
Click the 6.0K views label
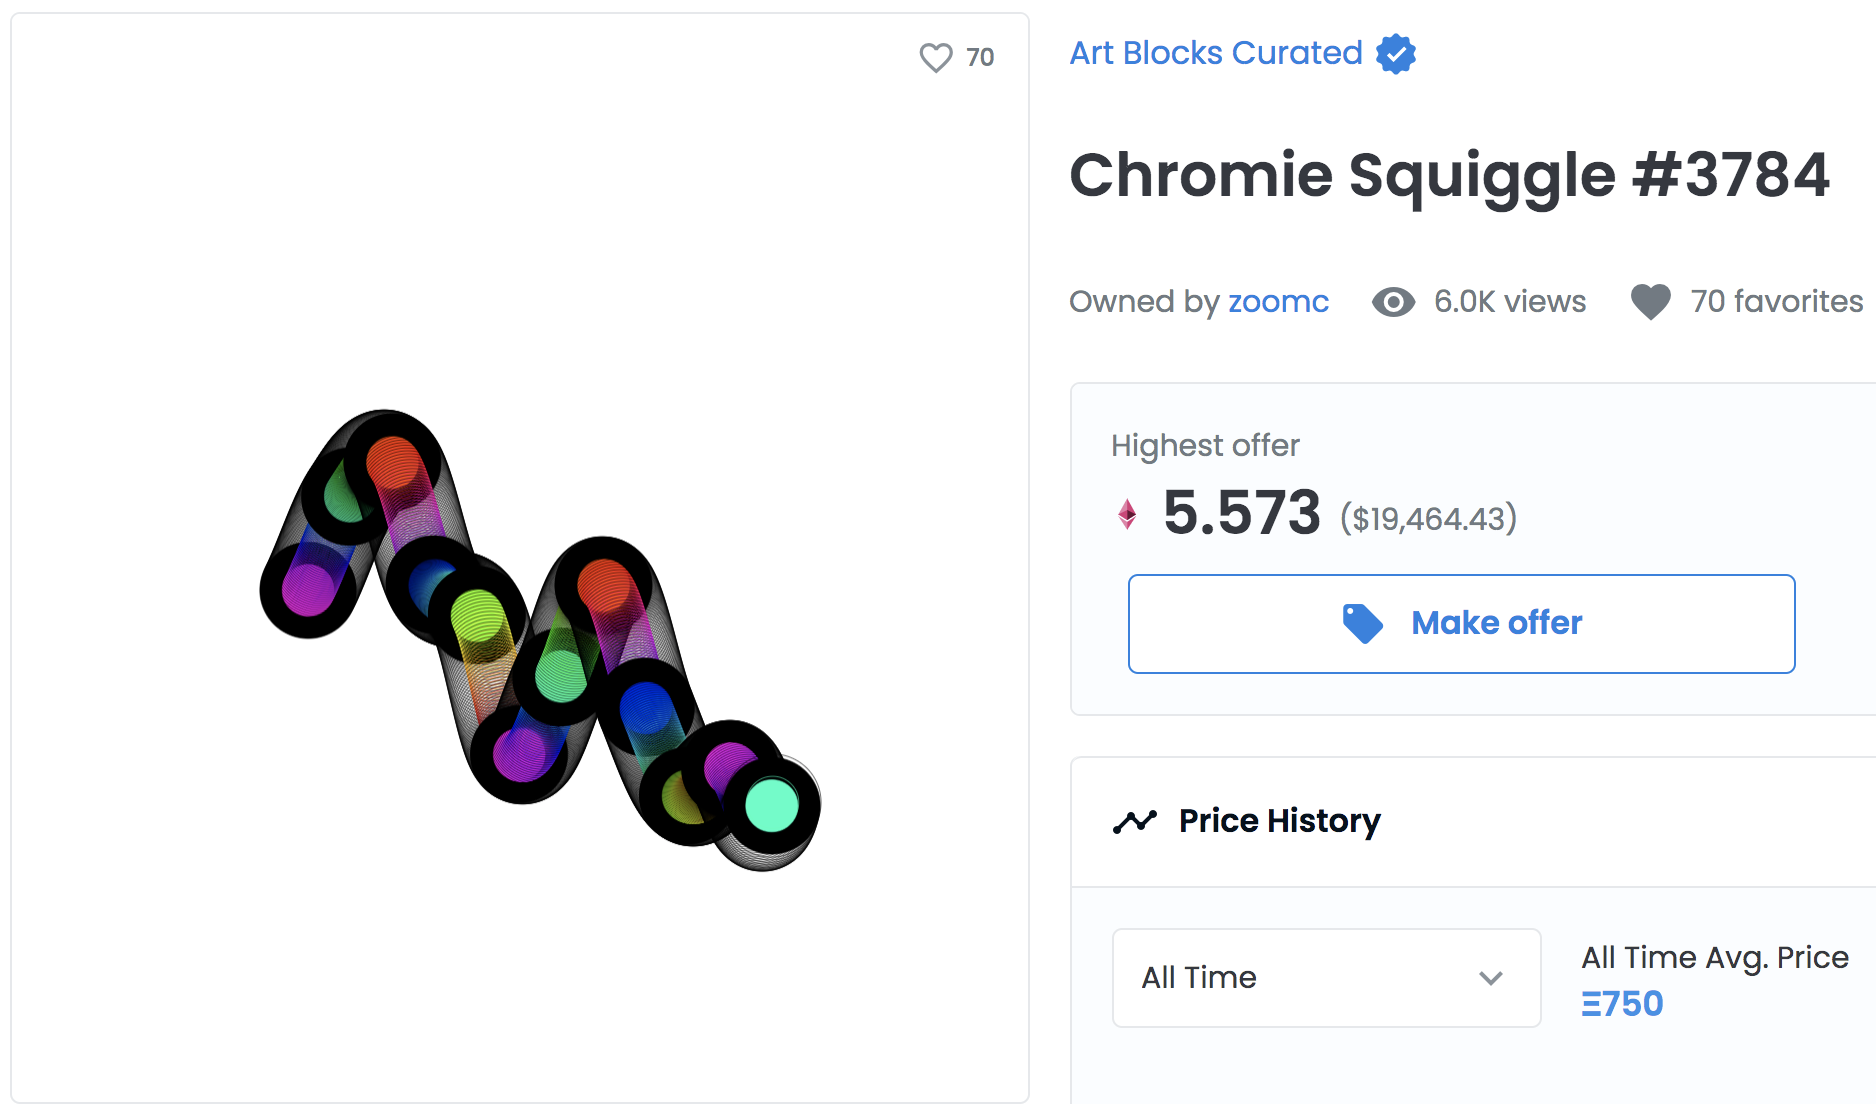click(1509, 302)
